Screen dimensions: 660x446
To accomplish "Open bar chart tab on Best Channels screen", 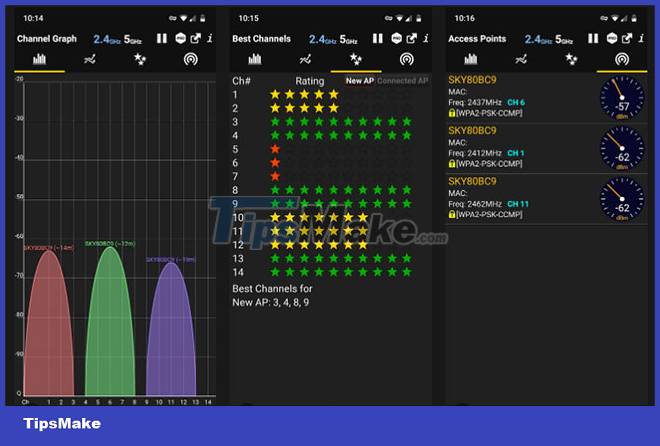I will click(x=256, y=59).
